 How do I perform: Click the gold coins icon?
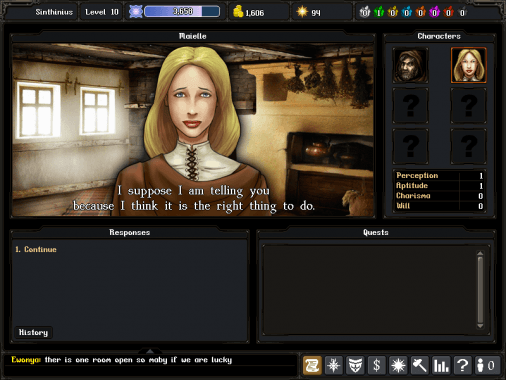point(238,12)
